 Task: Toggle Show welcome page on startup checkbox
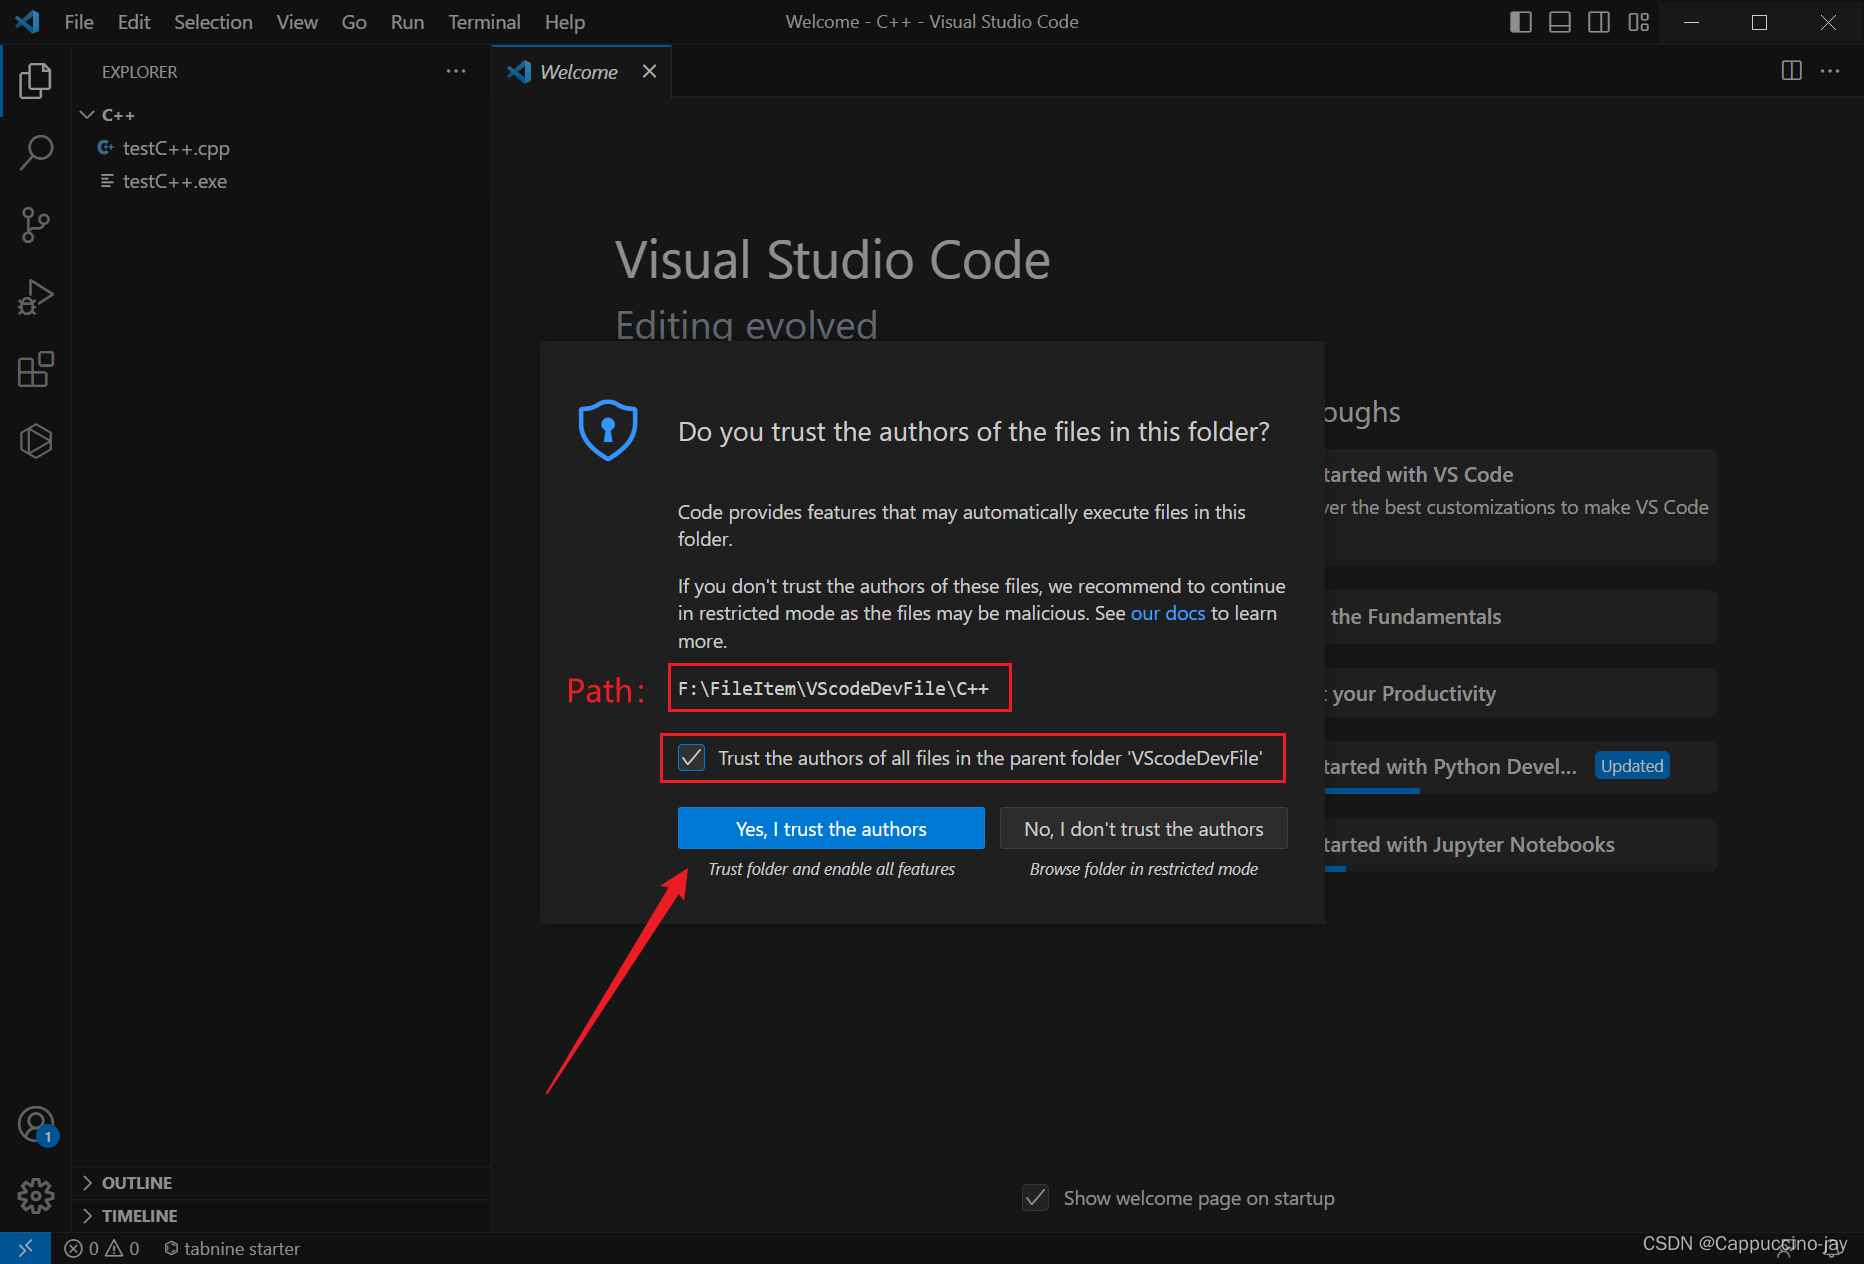tap(1036, 1197)
